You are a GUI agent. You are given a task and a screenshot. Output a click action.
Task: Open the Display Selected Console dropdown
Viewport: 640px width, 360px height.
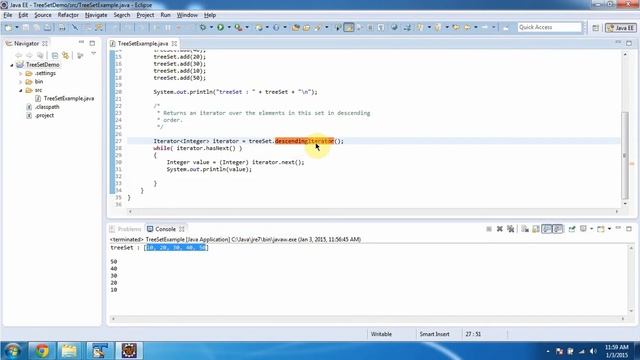click(x=591, y=229)
